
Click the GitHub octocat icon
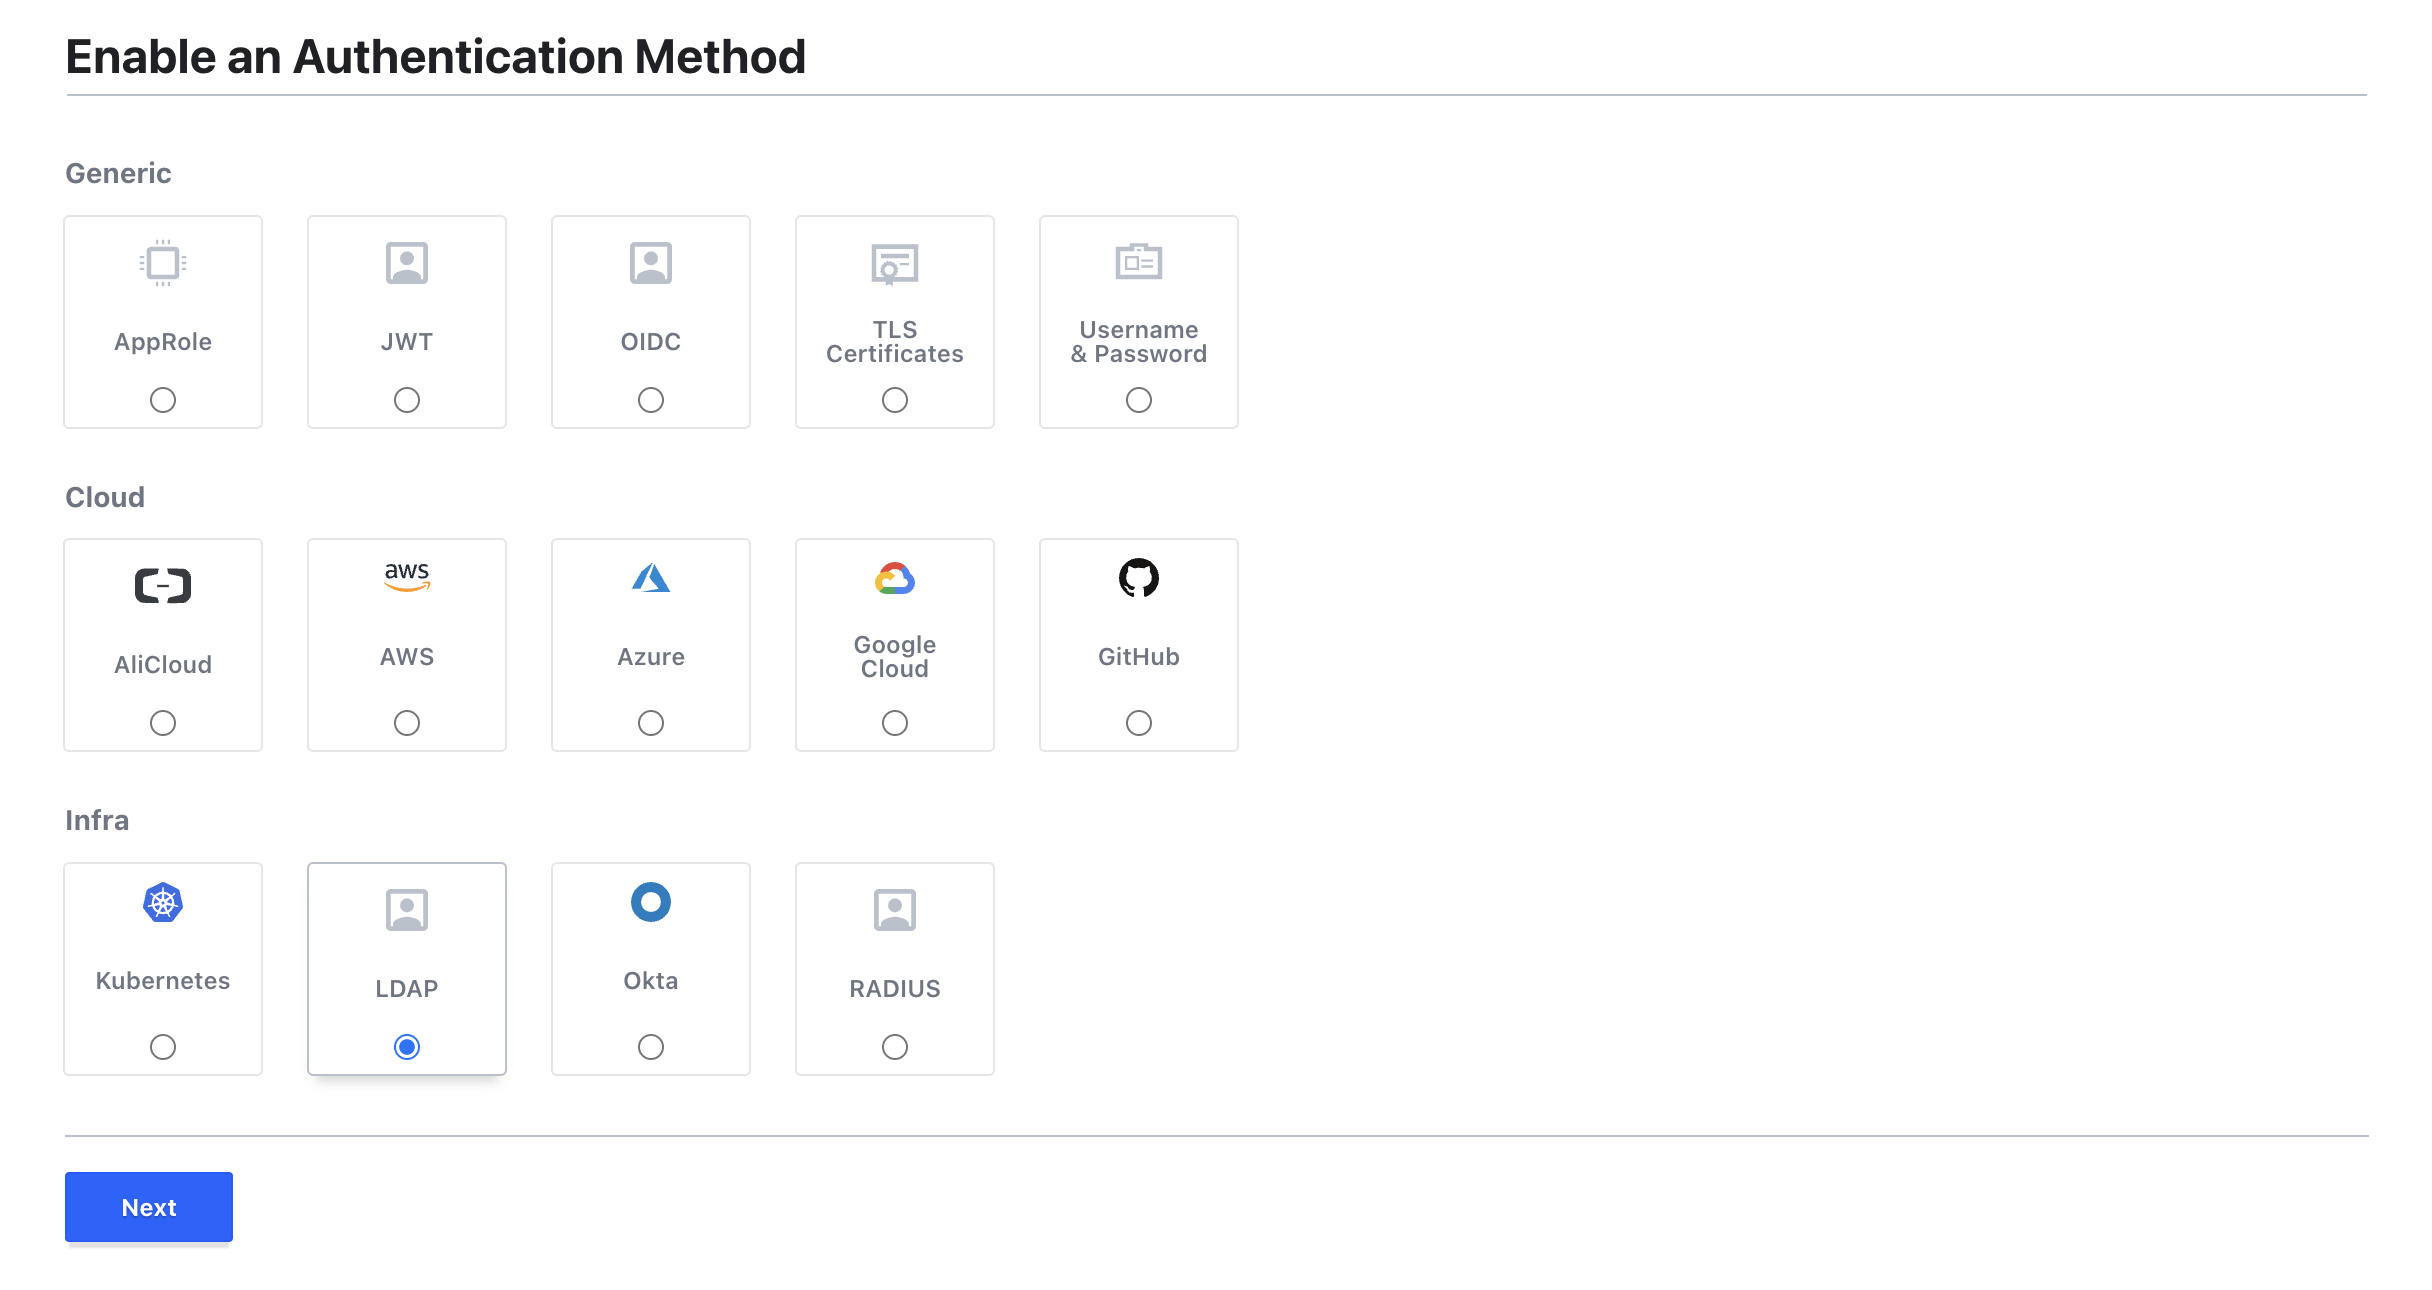(1139, 577)
